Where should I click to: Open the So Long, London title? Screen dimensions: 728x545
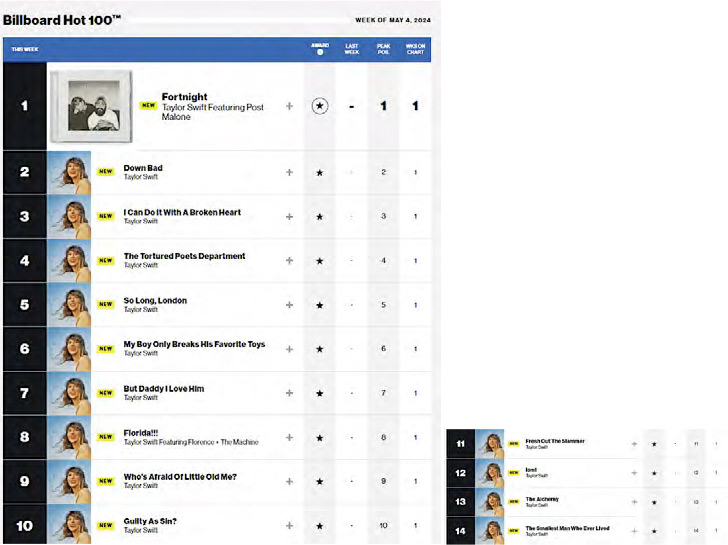click(x=155, y=300)
